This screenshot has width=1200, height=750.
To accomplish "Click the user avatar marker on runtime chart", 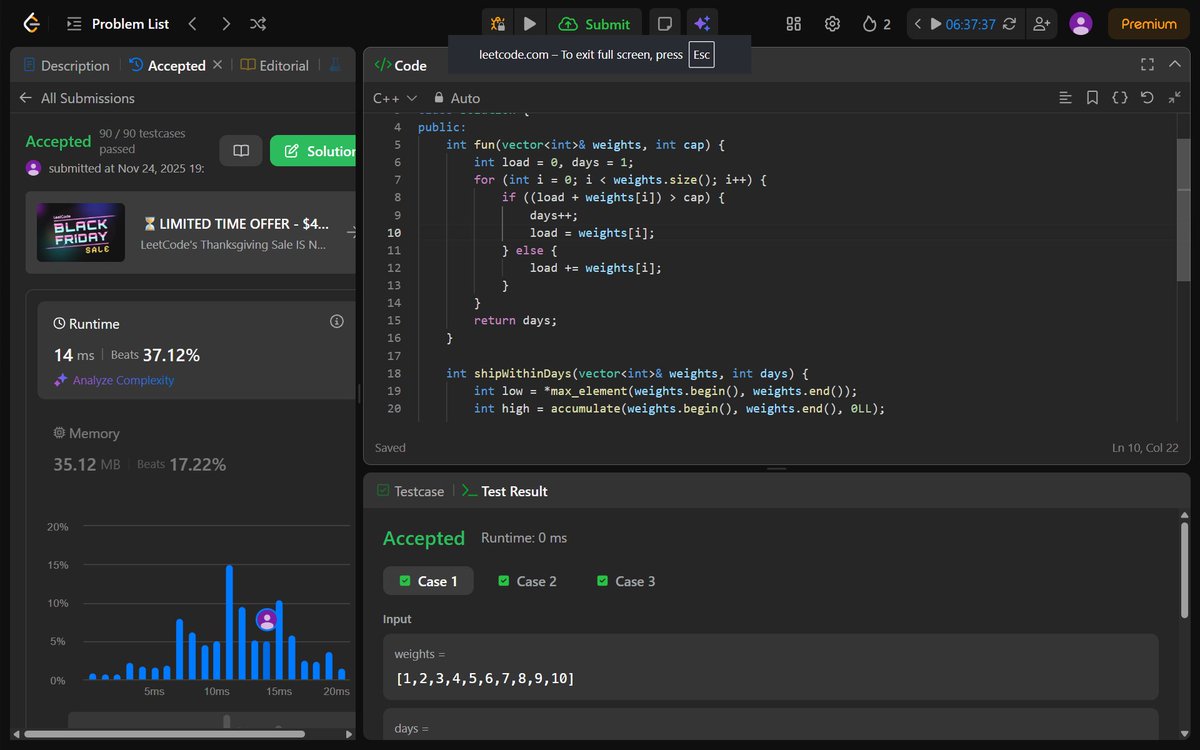I will (x=267, y=619).
